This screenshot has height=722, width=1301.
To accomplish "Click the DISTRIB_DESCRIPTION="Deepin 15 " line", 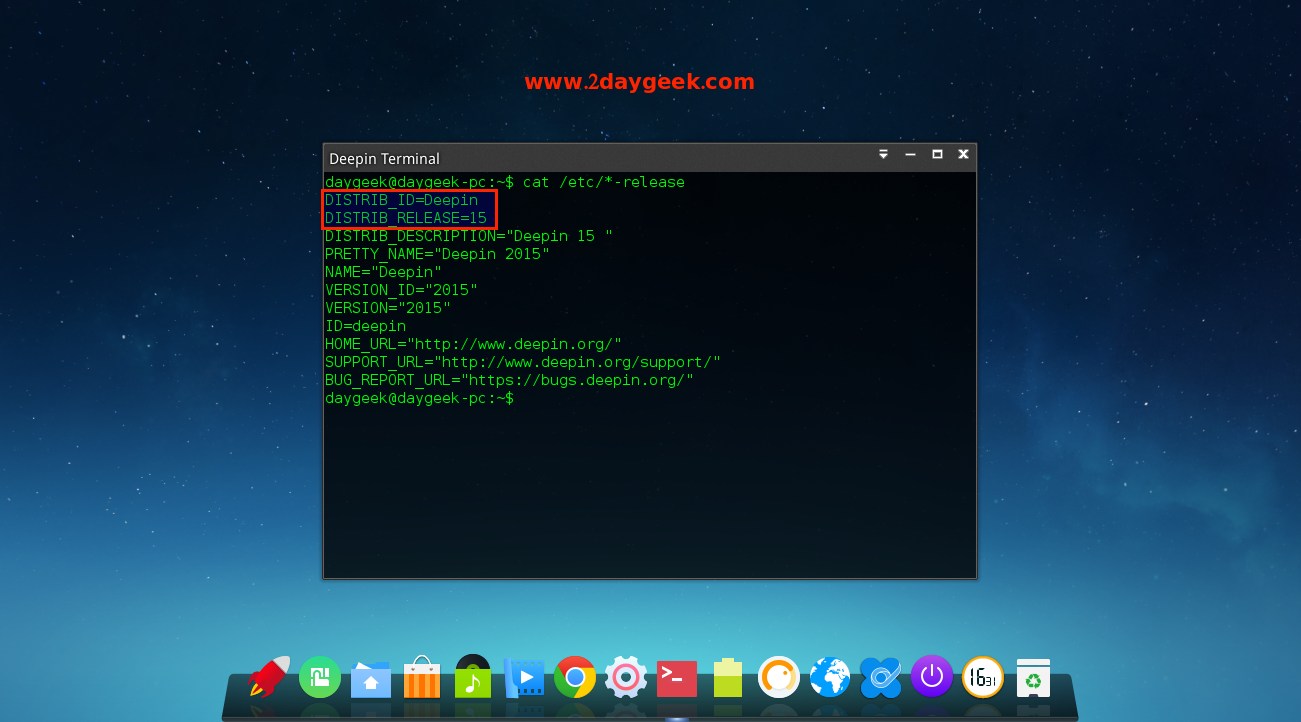I will (x=469, y=236).
